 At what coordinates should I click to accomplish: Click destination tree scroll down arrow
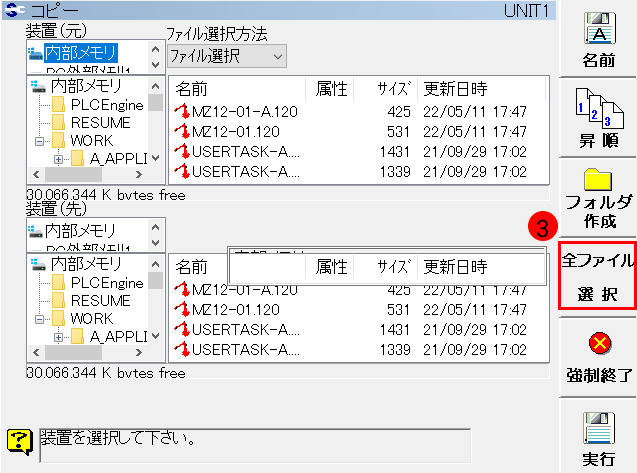[156, 336]
